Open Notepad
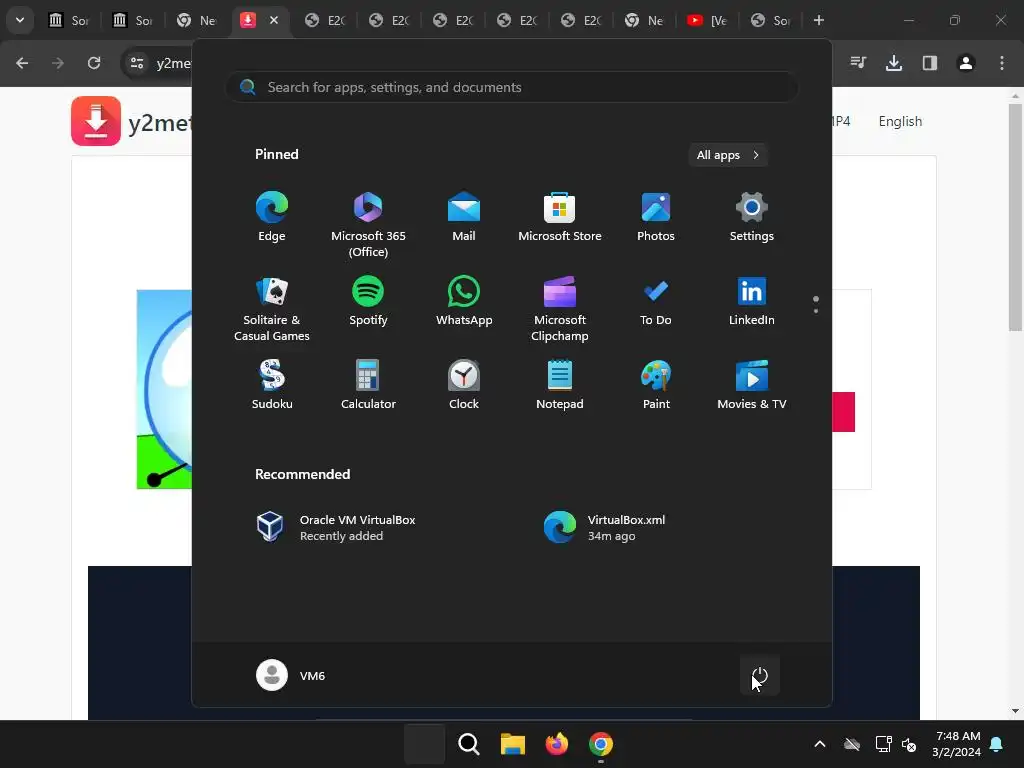Viewport: 1024px width, 768px height. (560, 385)
